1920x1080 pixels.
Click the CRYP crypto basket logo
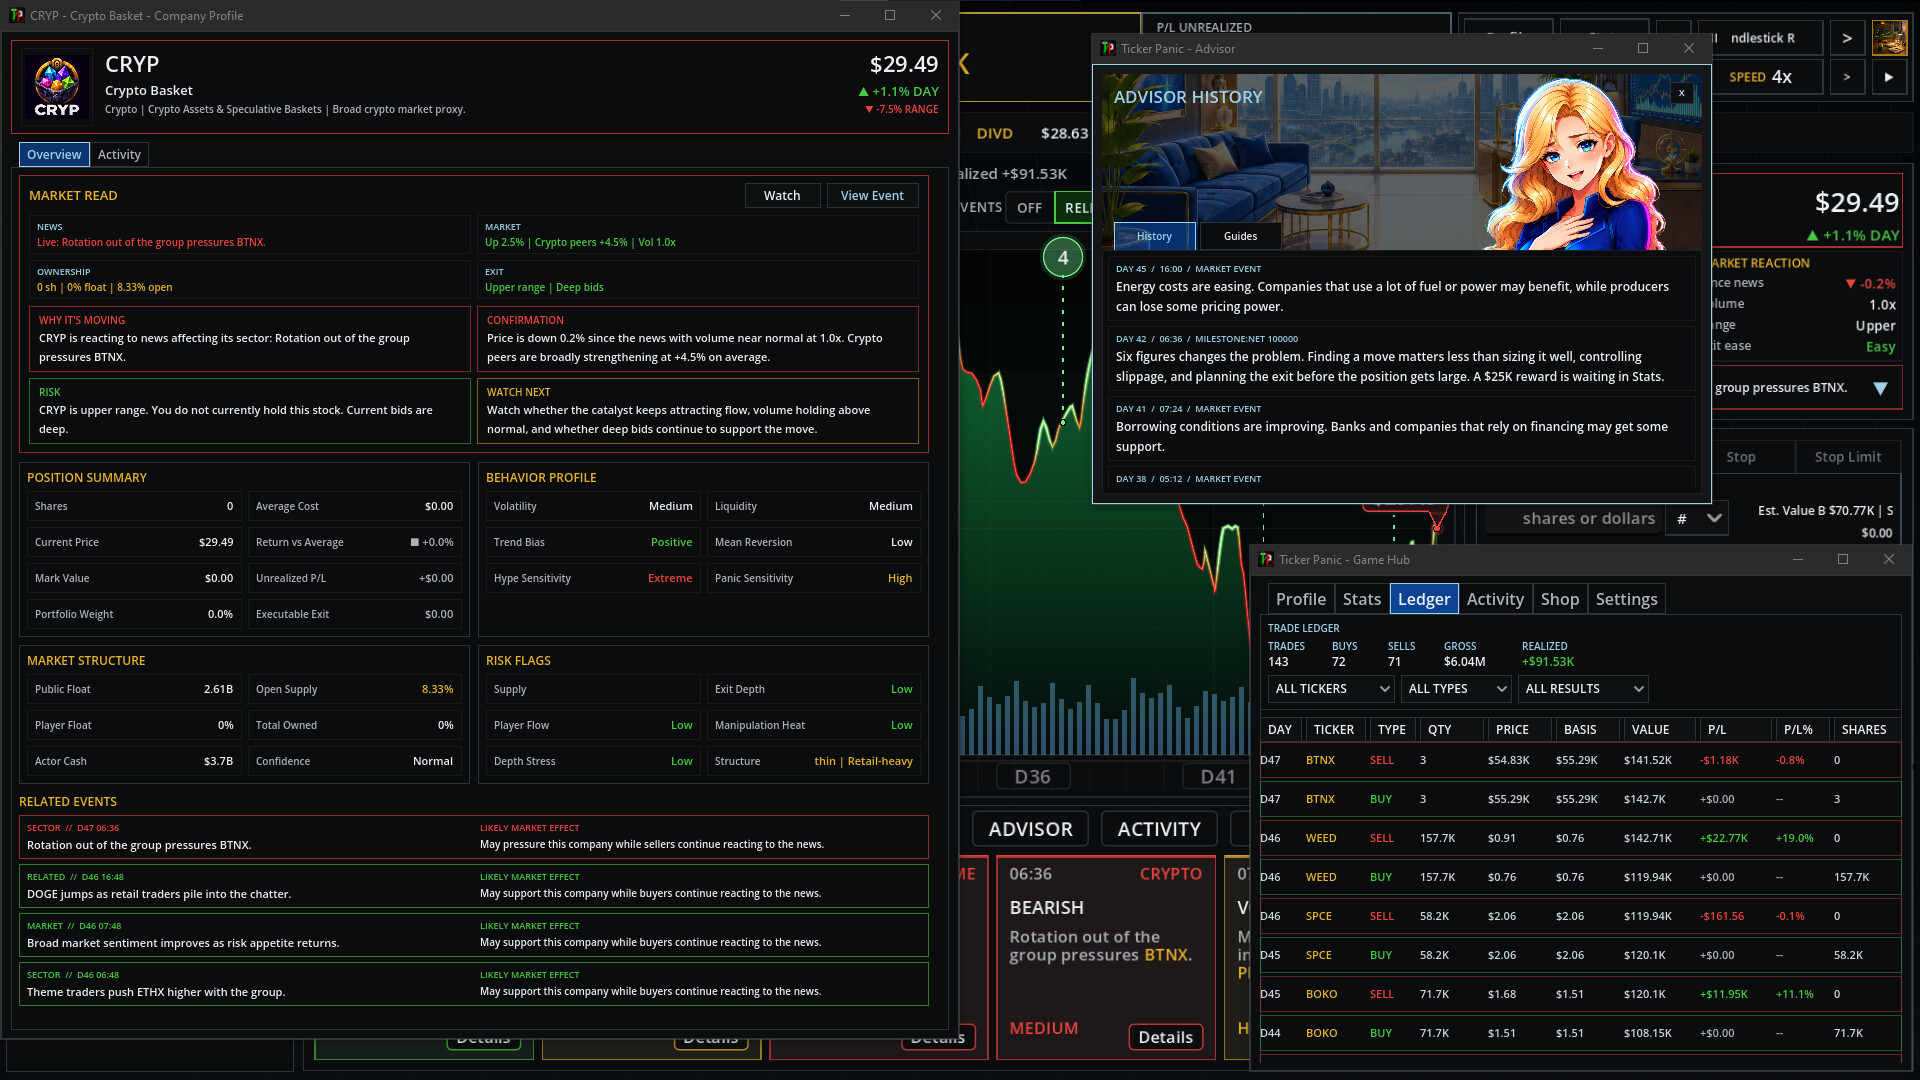(57, 87)
